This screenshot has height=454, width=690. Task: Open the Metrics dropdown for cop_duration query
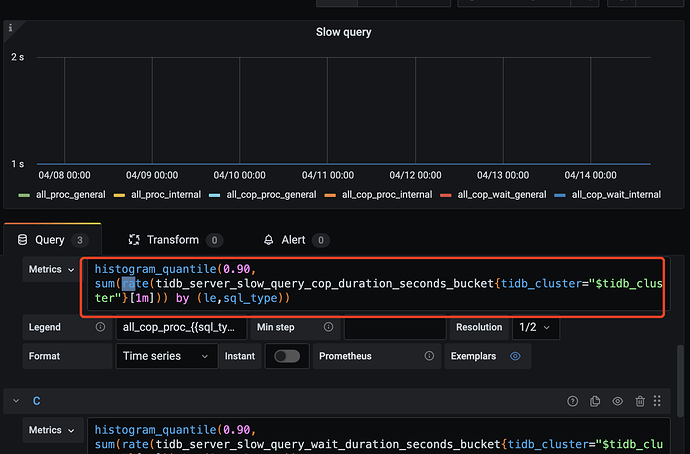coord(51,269)
